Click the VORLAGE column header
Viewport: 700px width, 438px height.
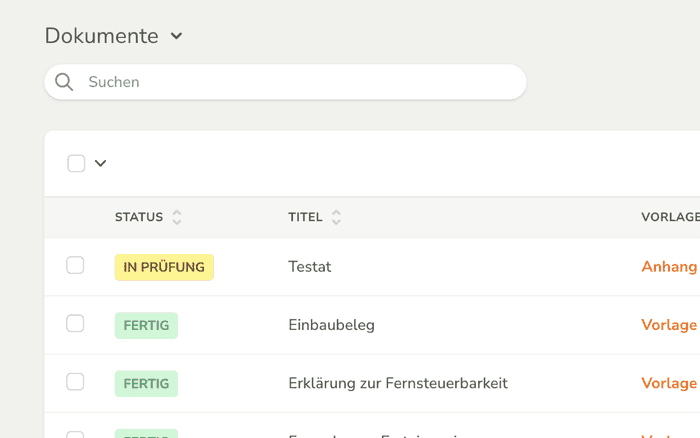click(x=671, y=217)
